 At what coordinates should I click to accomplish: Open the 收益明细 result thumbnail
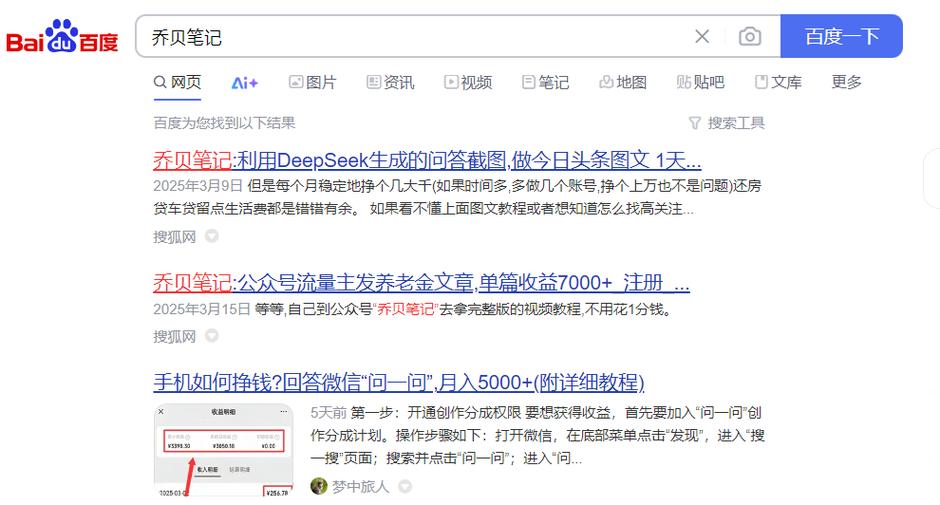pos(224,450)
